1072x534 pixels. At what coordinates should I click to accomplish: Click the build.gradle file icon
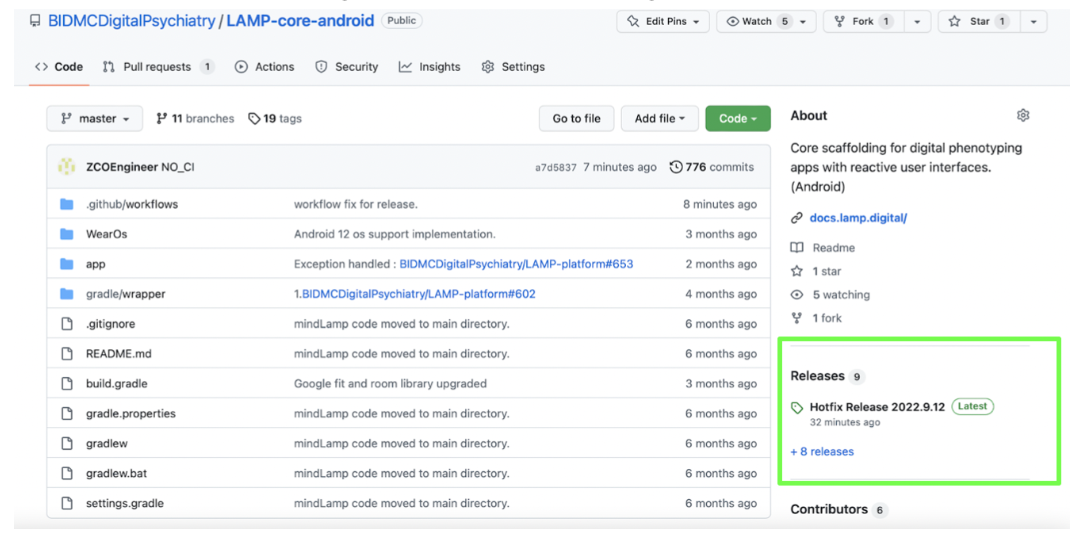[x=66, y=384]
